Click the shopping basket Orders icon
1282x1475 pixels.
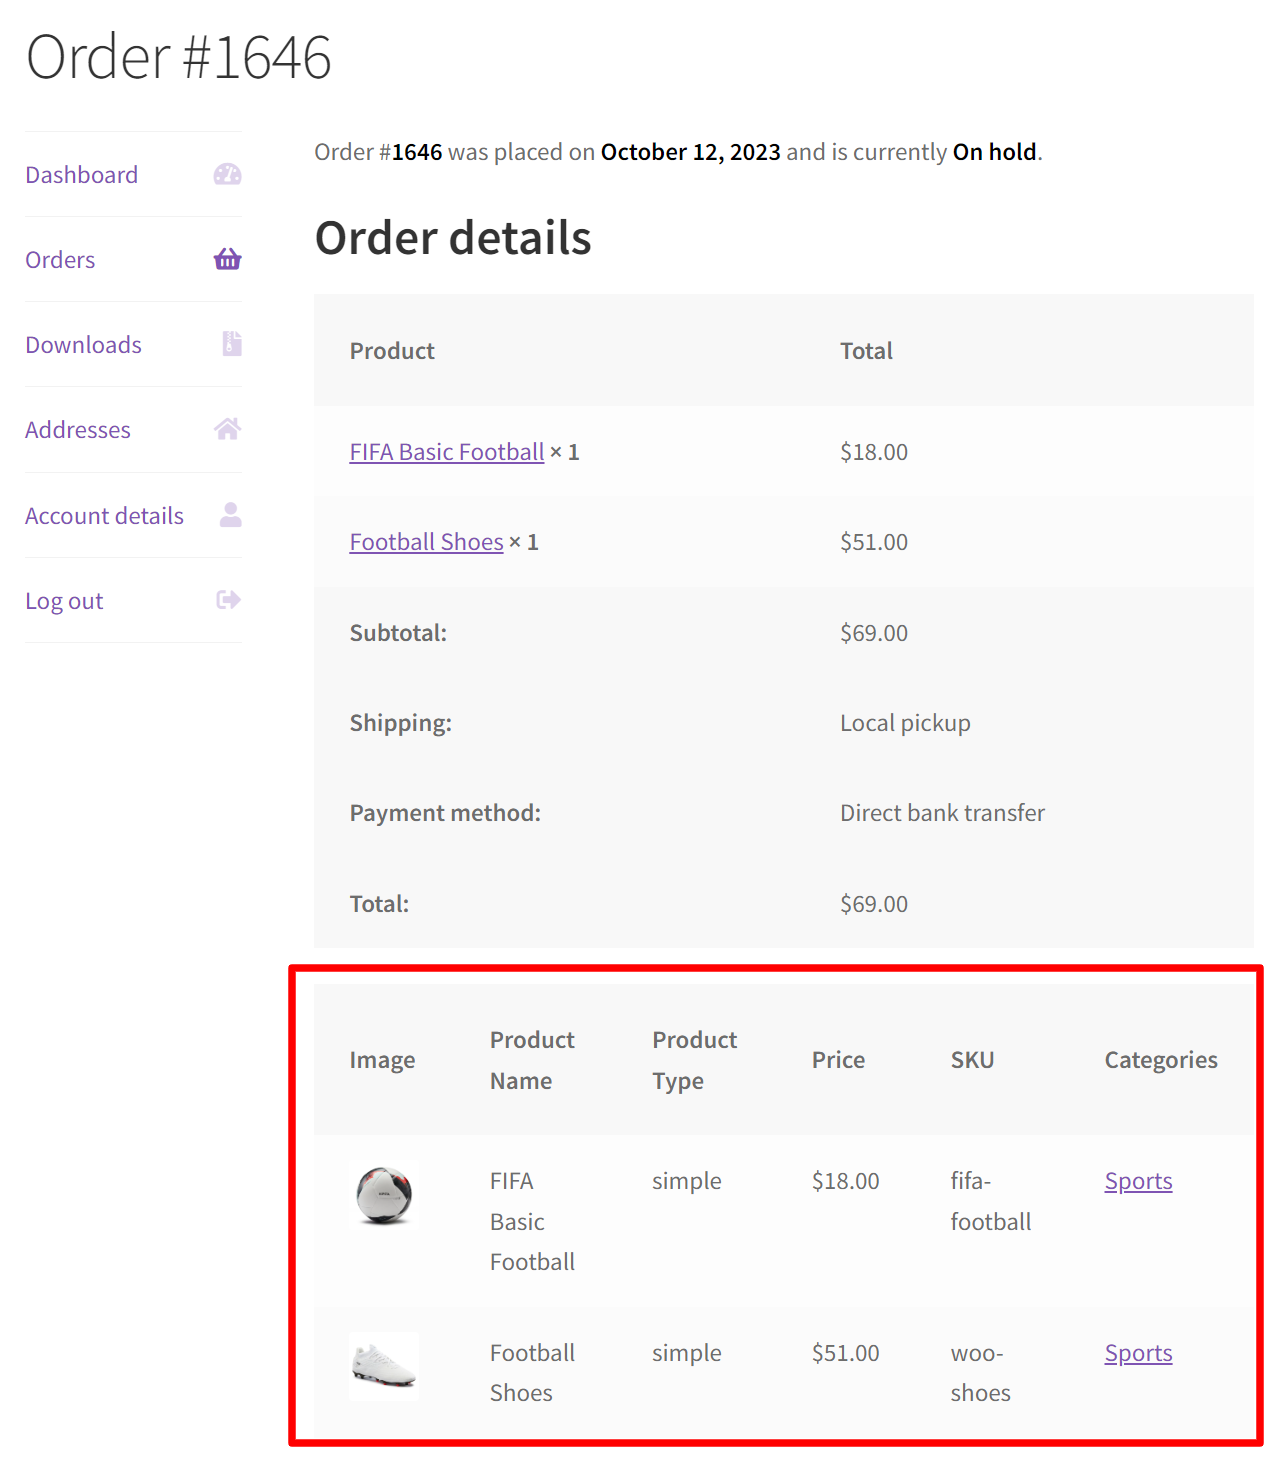(x=228, y=259)
